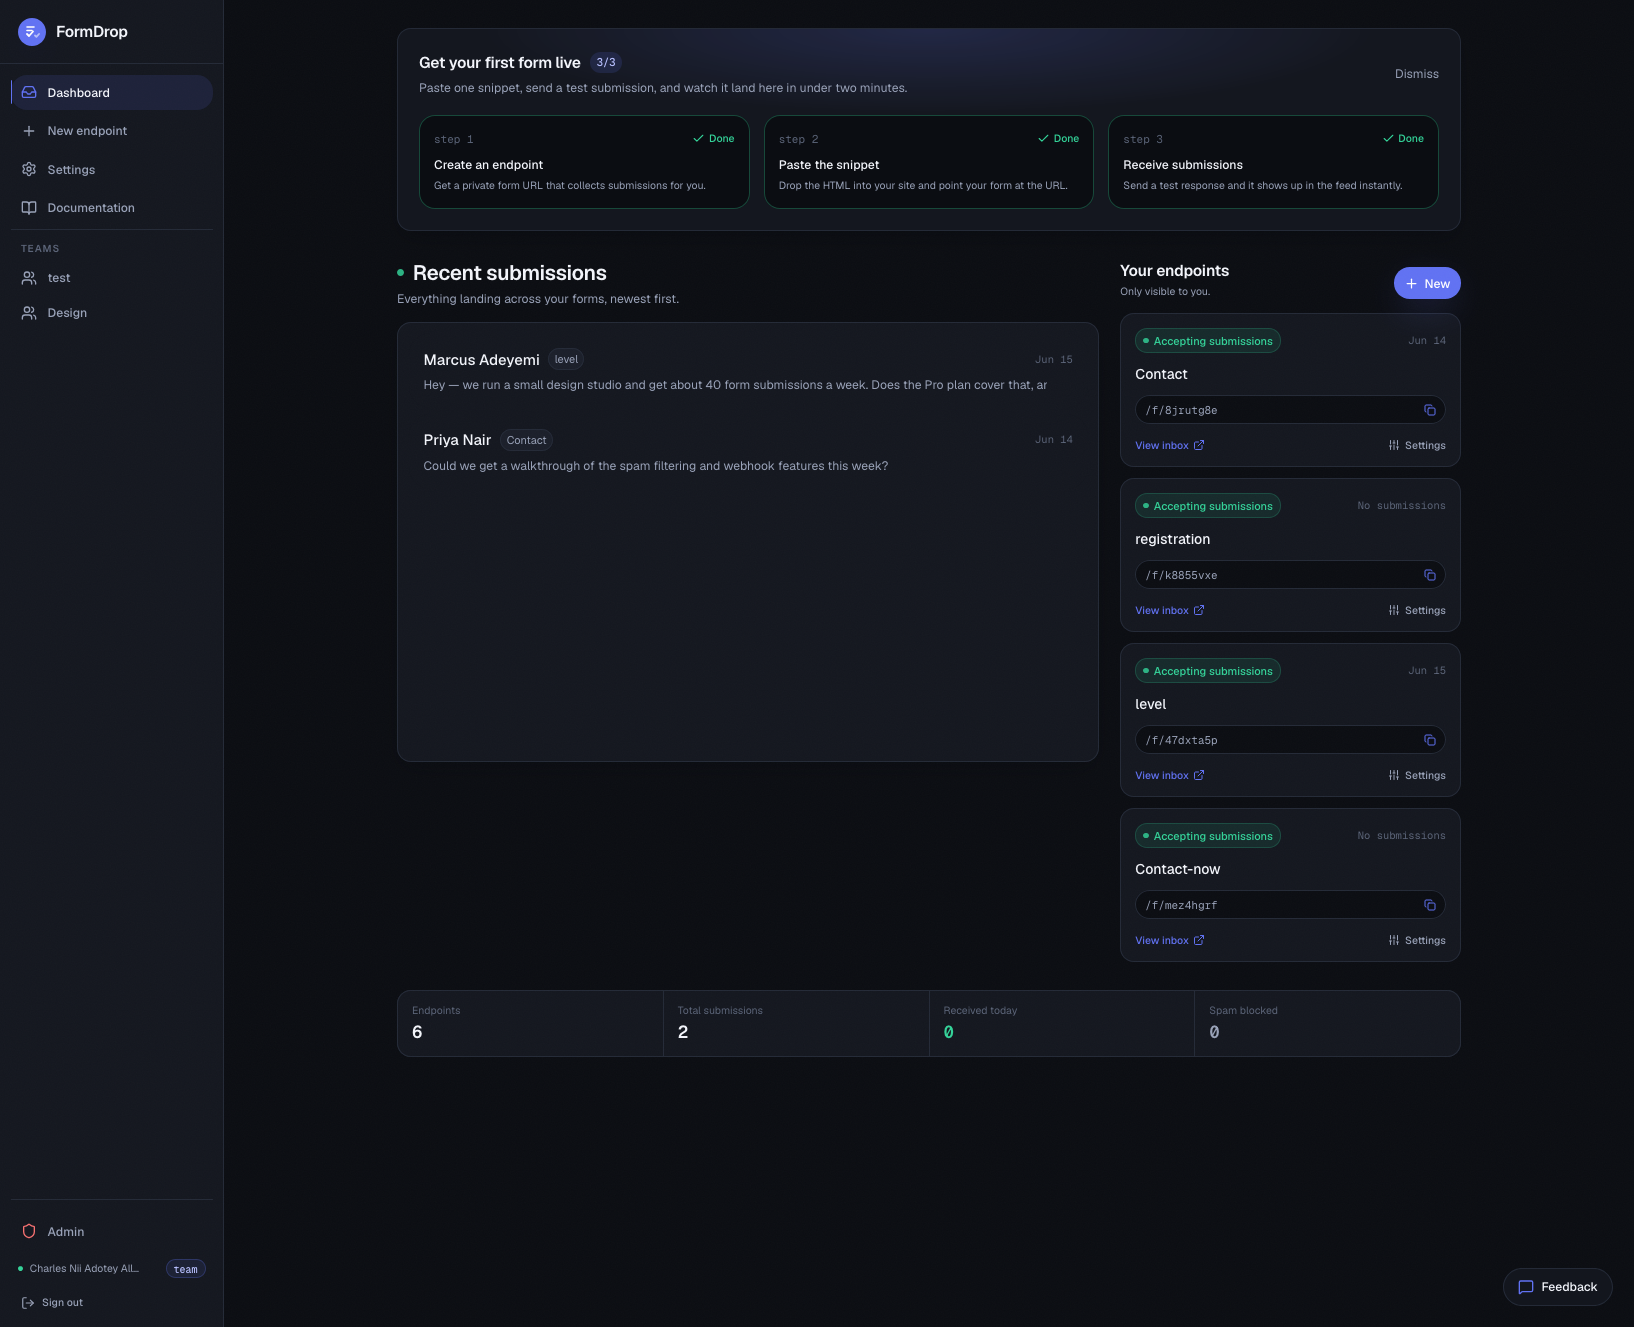
Task: Open the Admin link
Action: (x=112, y=1232)
